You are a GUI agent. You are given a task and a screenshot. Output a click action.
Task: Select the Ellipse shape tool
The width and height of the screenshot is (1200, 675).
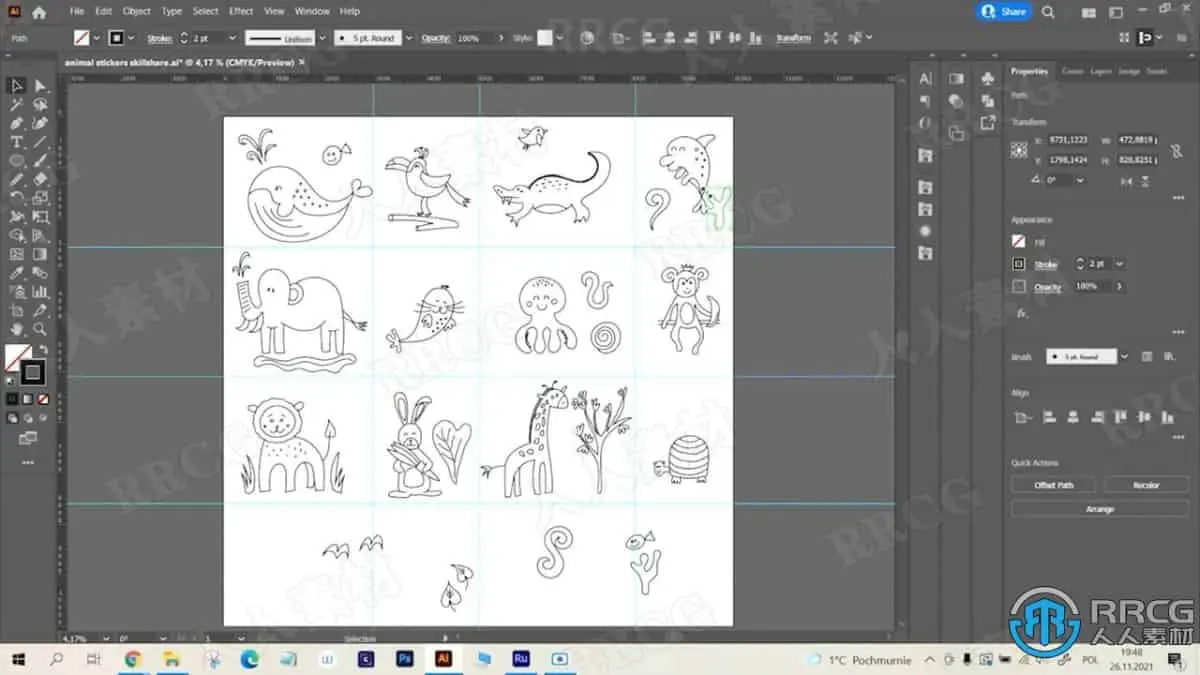tap(17, 161)
